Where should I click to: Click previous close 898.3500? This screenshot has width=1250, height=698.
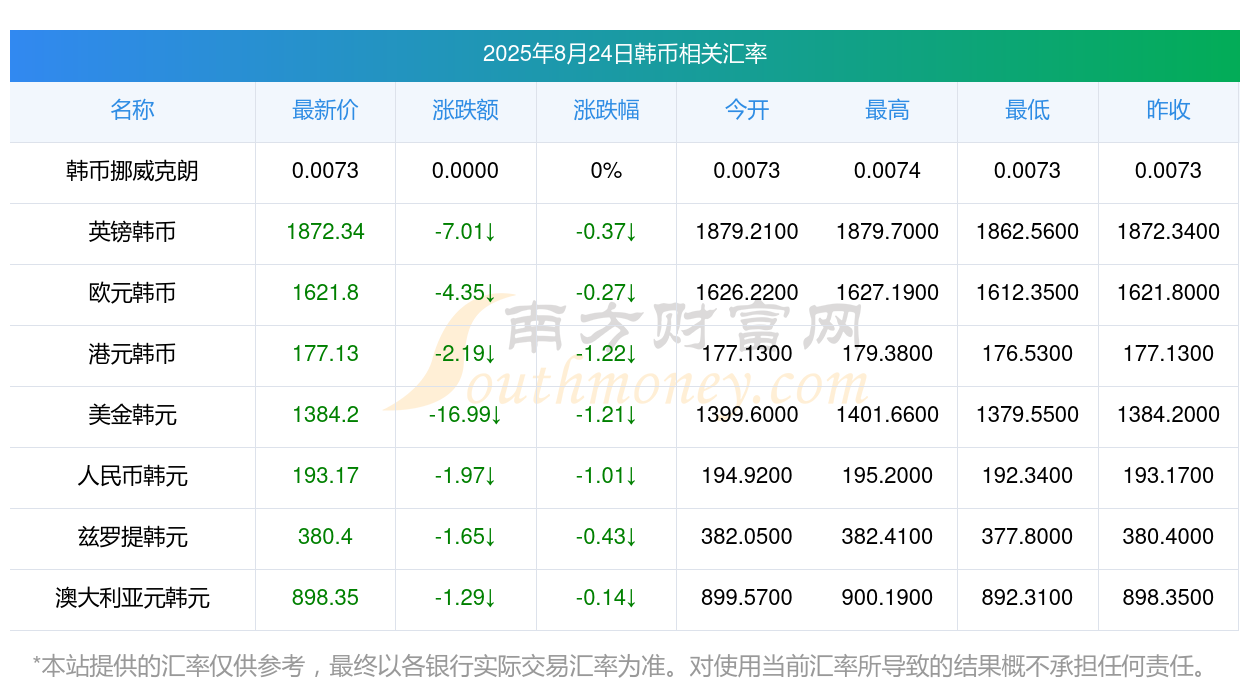coord(1168,598)
